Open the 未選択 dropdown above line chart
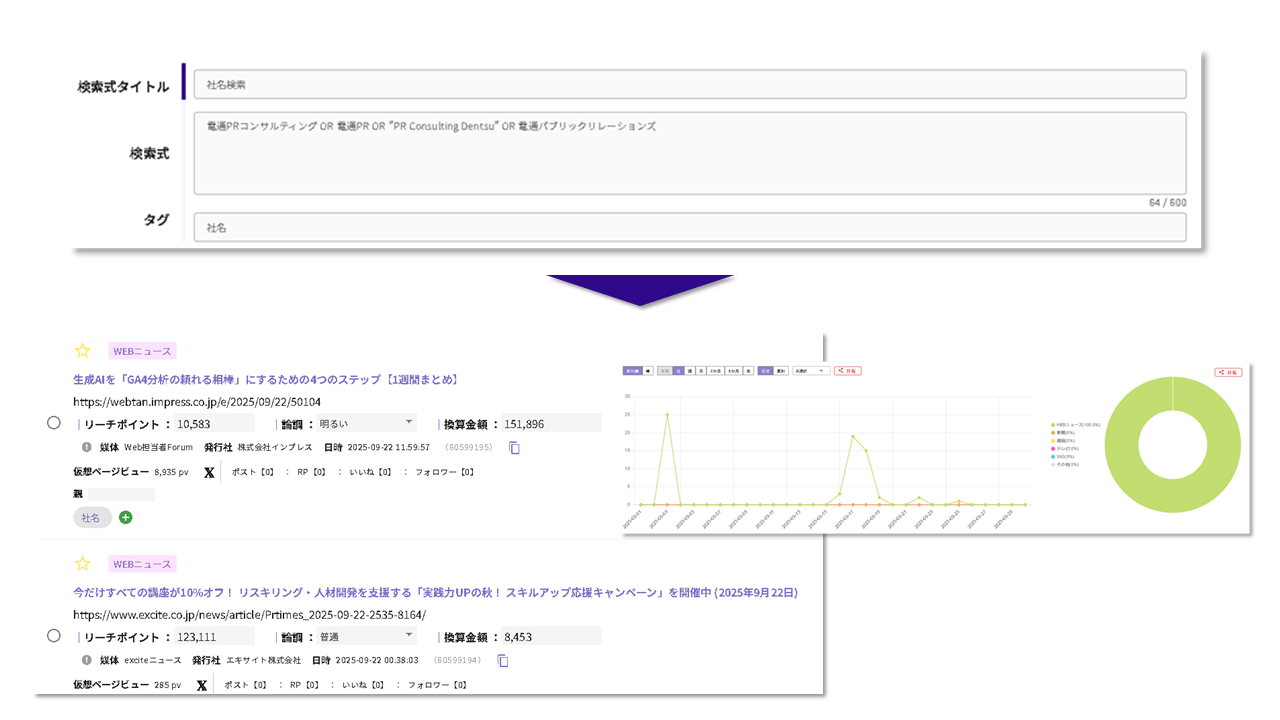The height and width of the screenshot is (720, 1280). [811, 370]
